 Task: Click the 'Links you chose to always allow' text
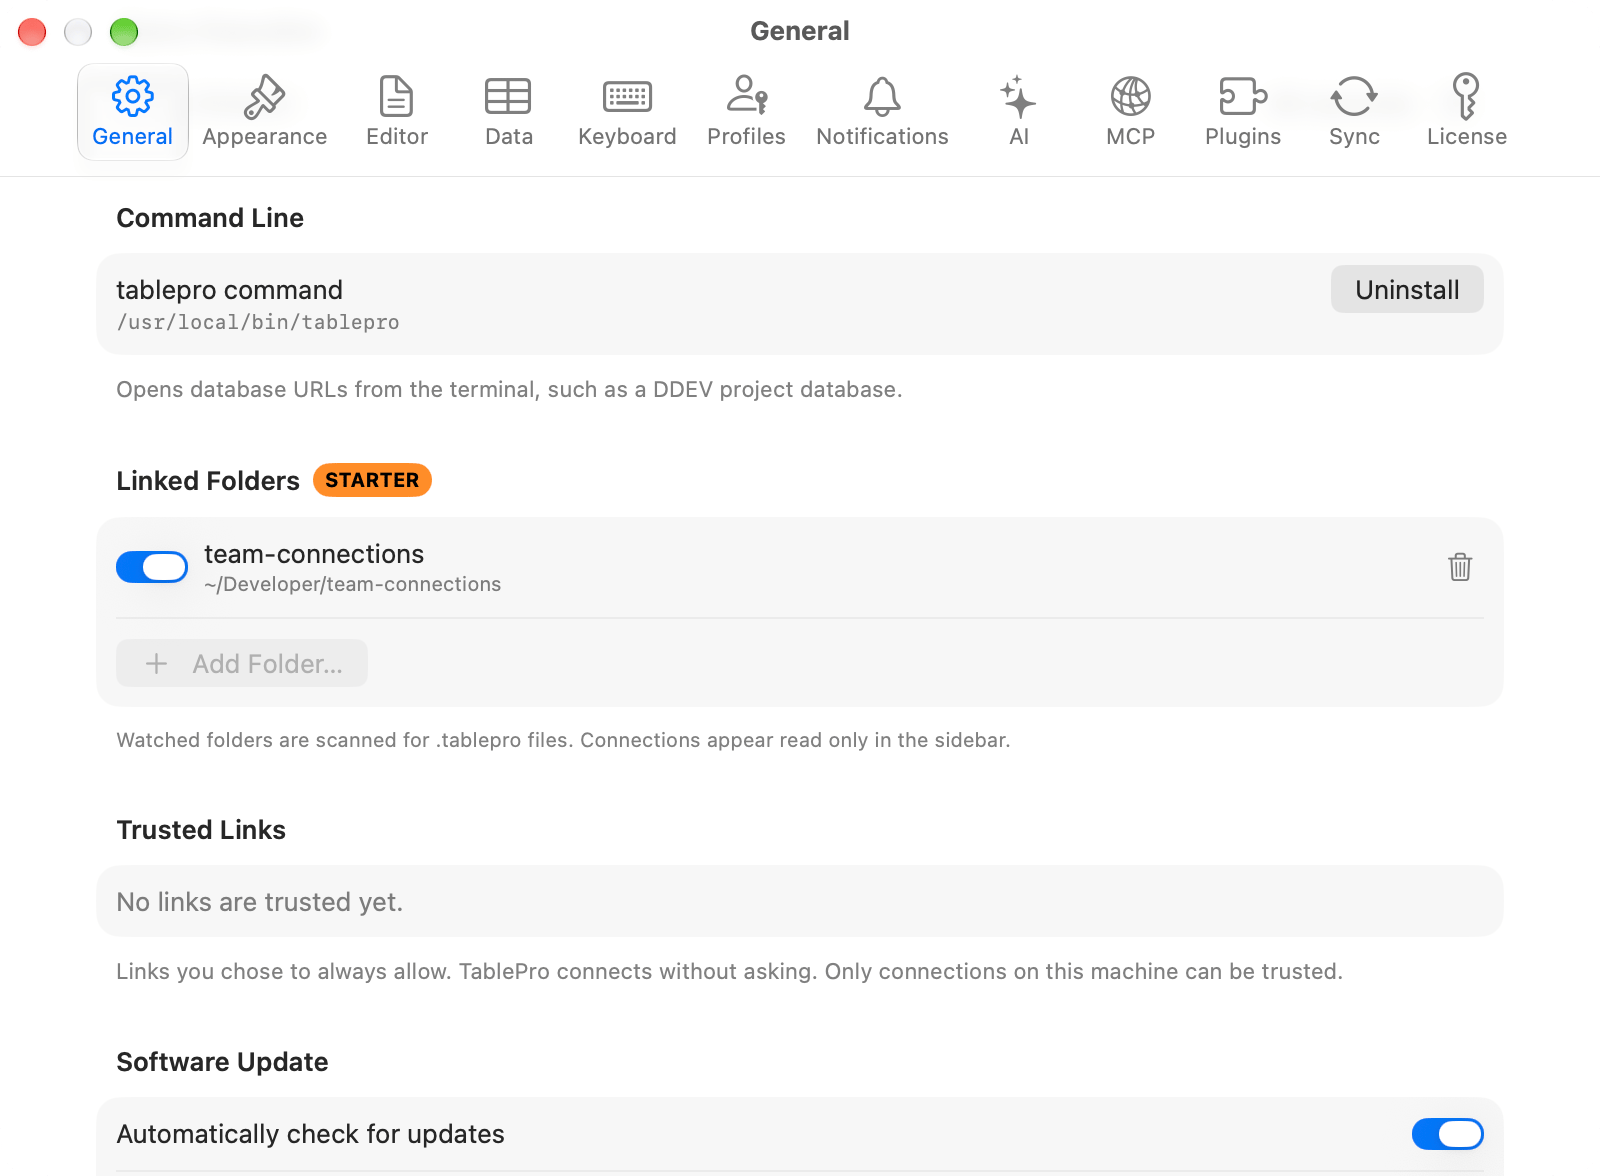tap(729, 971)
